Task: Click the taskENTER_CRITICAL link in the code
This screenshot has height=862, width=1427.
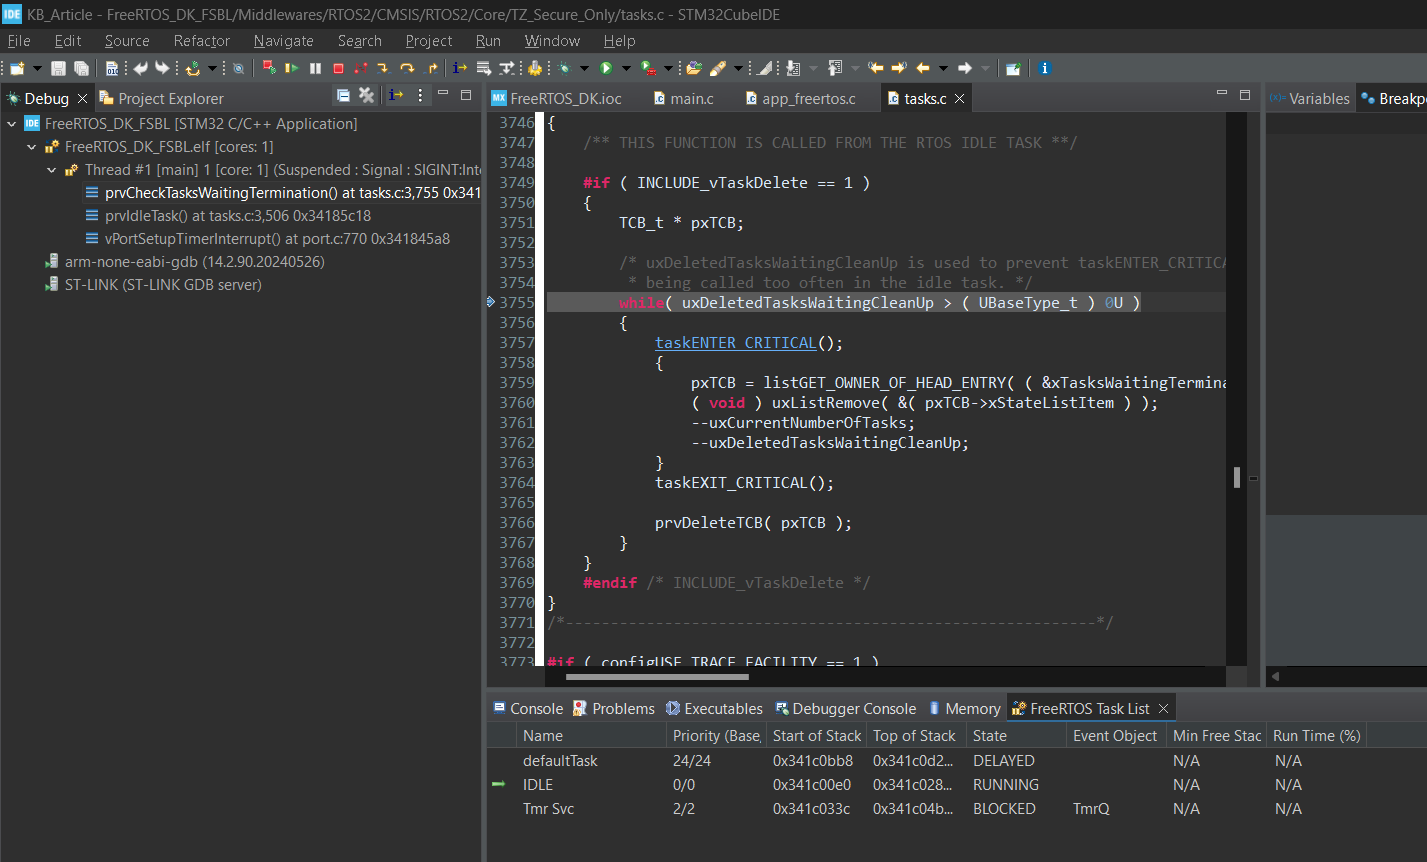Action: pos(735,343)
